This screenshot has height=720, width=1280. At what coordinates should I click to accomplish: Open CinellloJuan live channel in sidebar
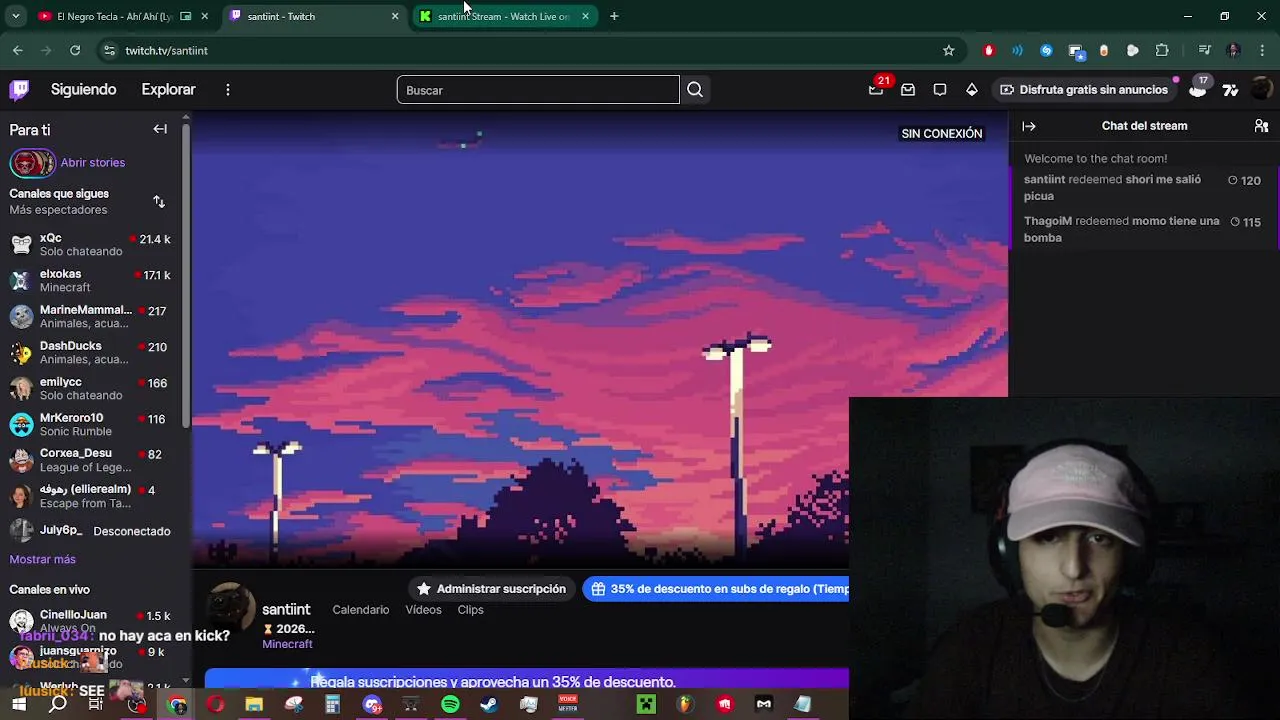tap(90, 621)
